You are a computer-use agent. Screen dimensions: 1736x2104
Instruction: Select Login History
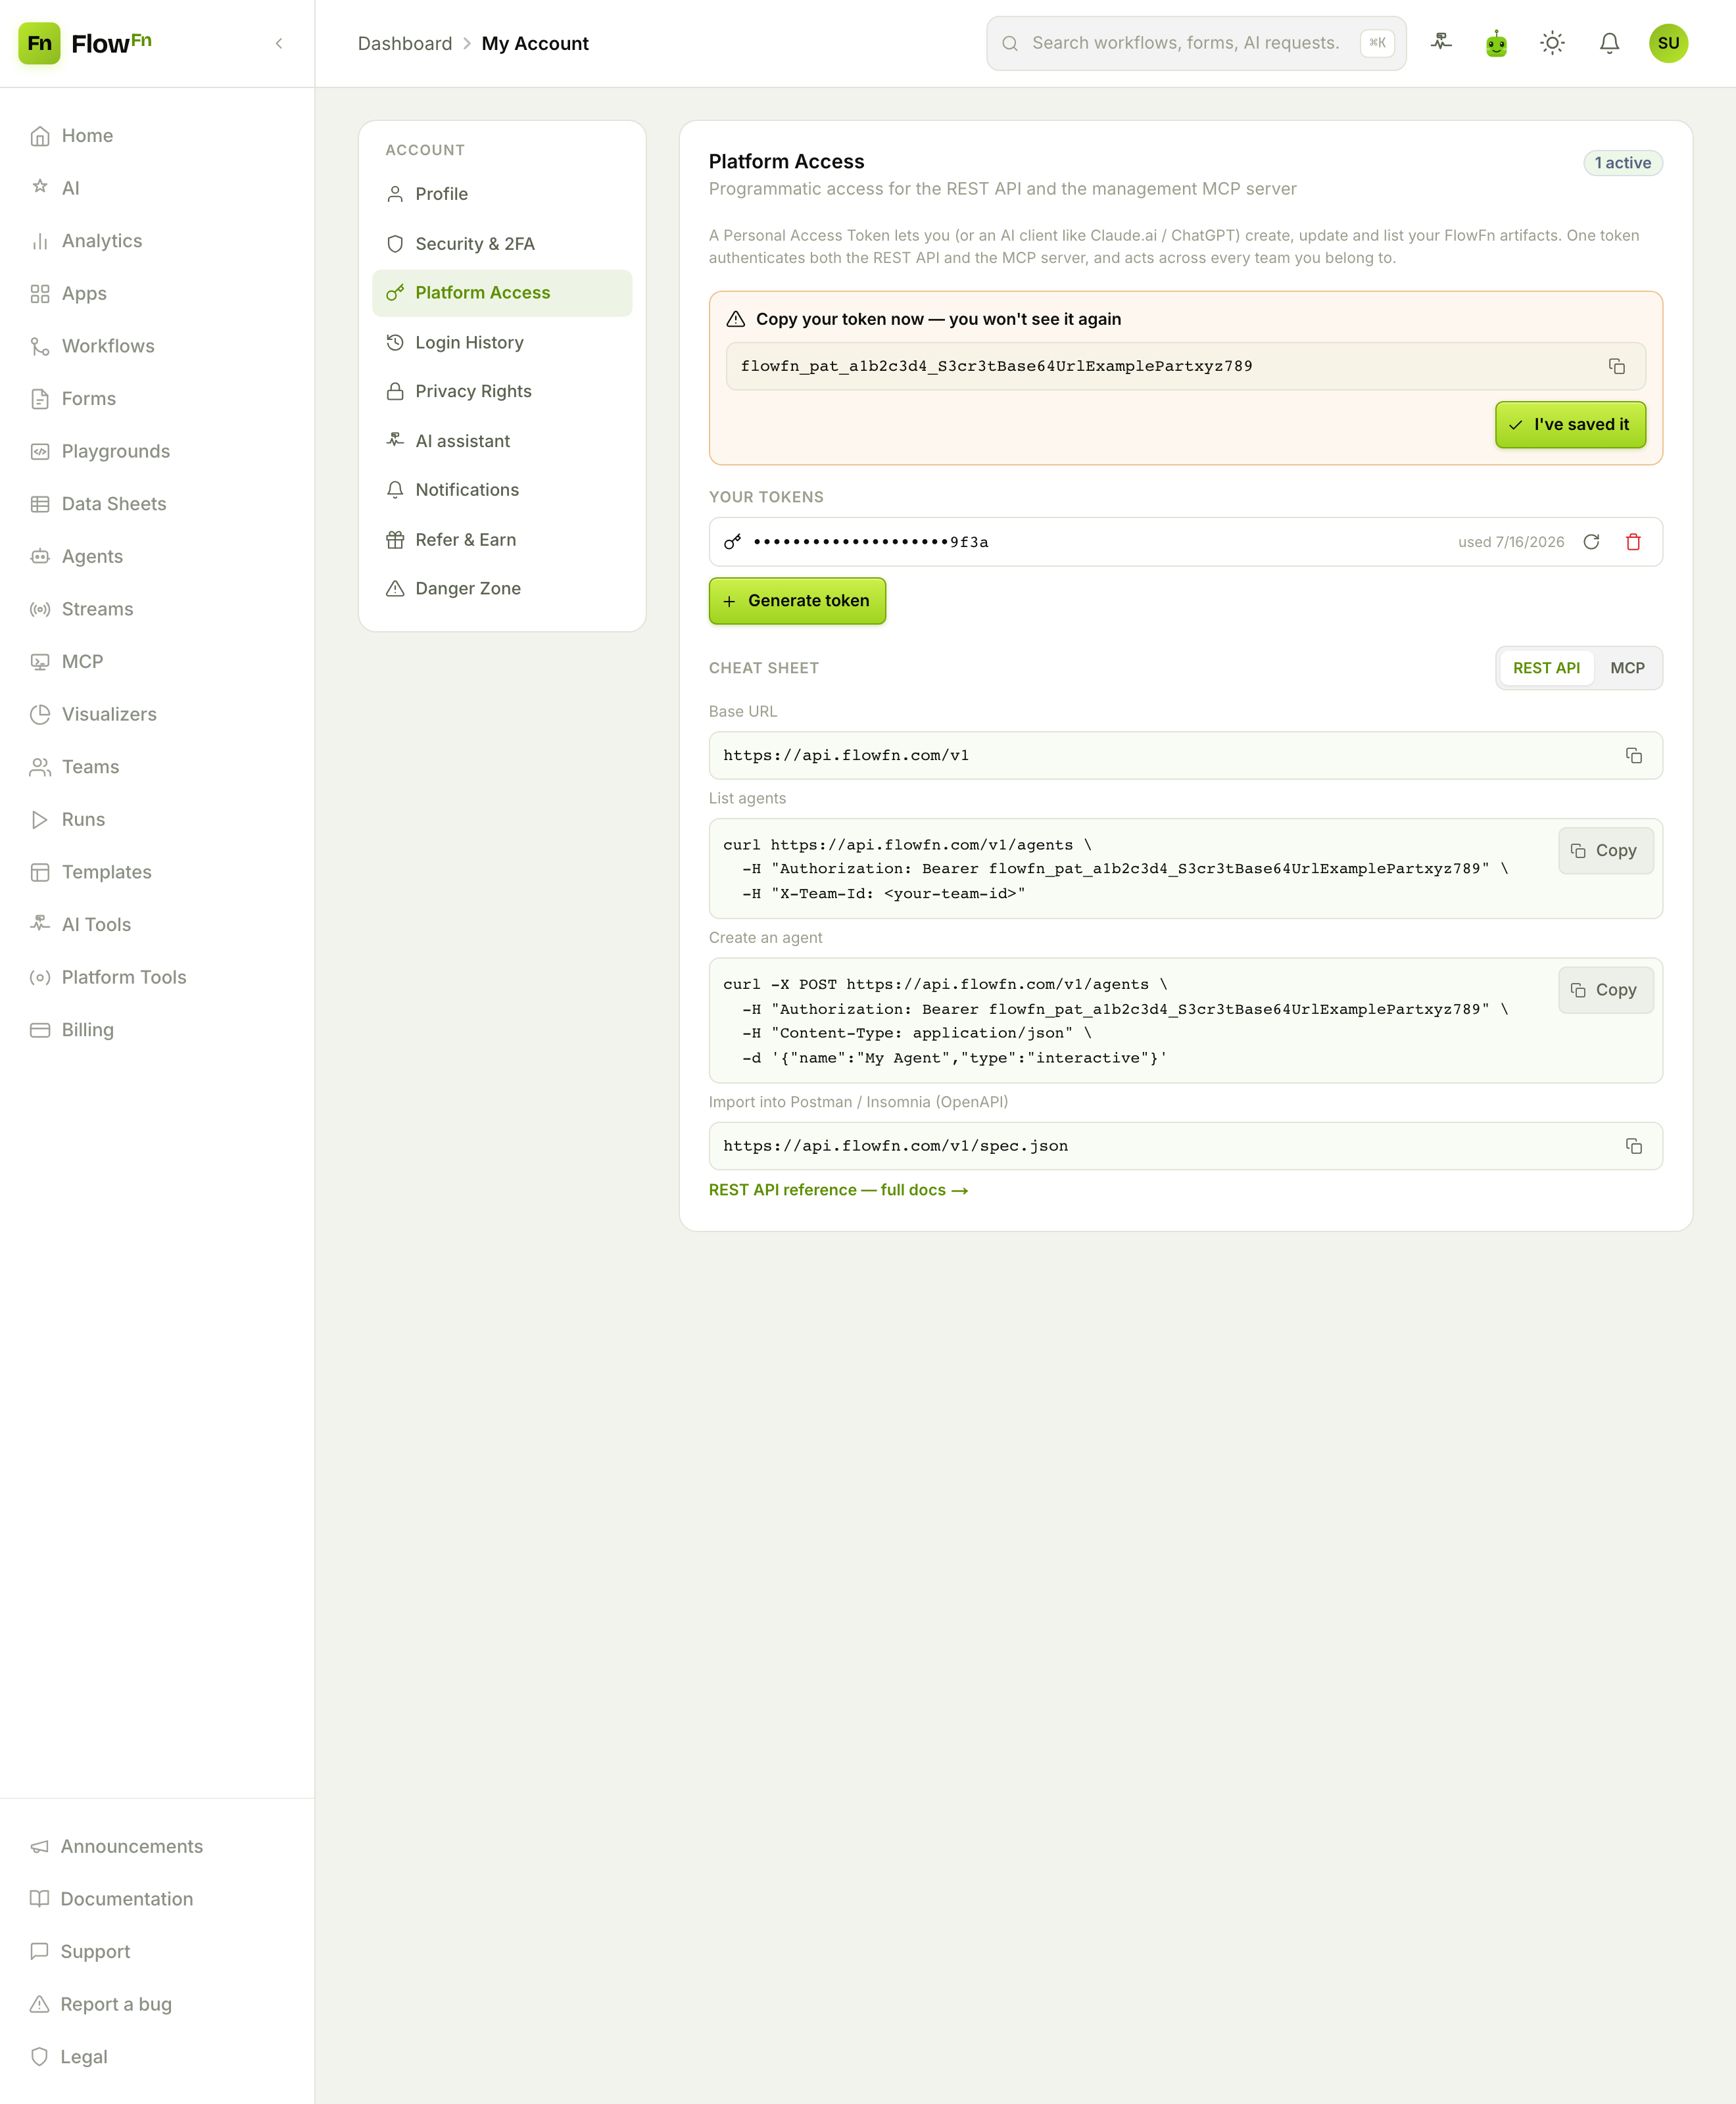pos(502,343)
